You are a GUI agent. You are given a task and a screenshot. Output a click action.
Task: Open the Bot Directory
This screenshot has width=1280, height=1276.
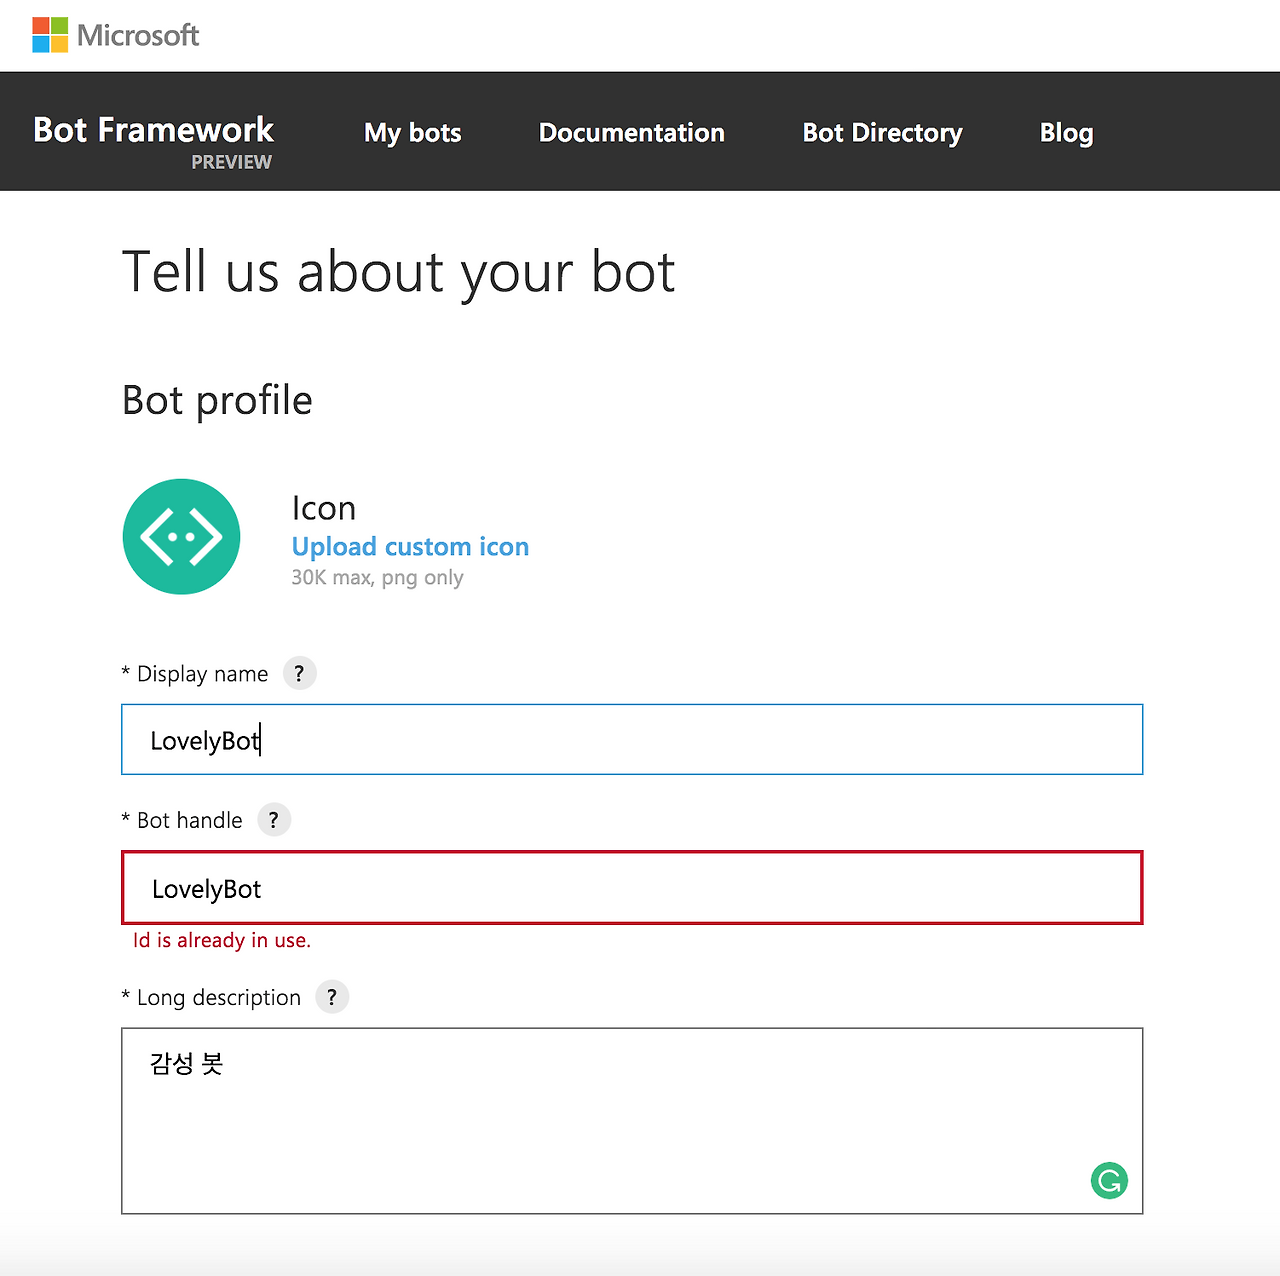[x=882, y=132]
